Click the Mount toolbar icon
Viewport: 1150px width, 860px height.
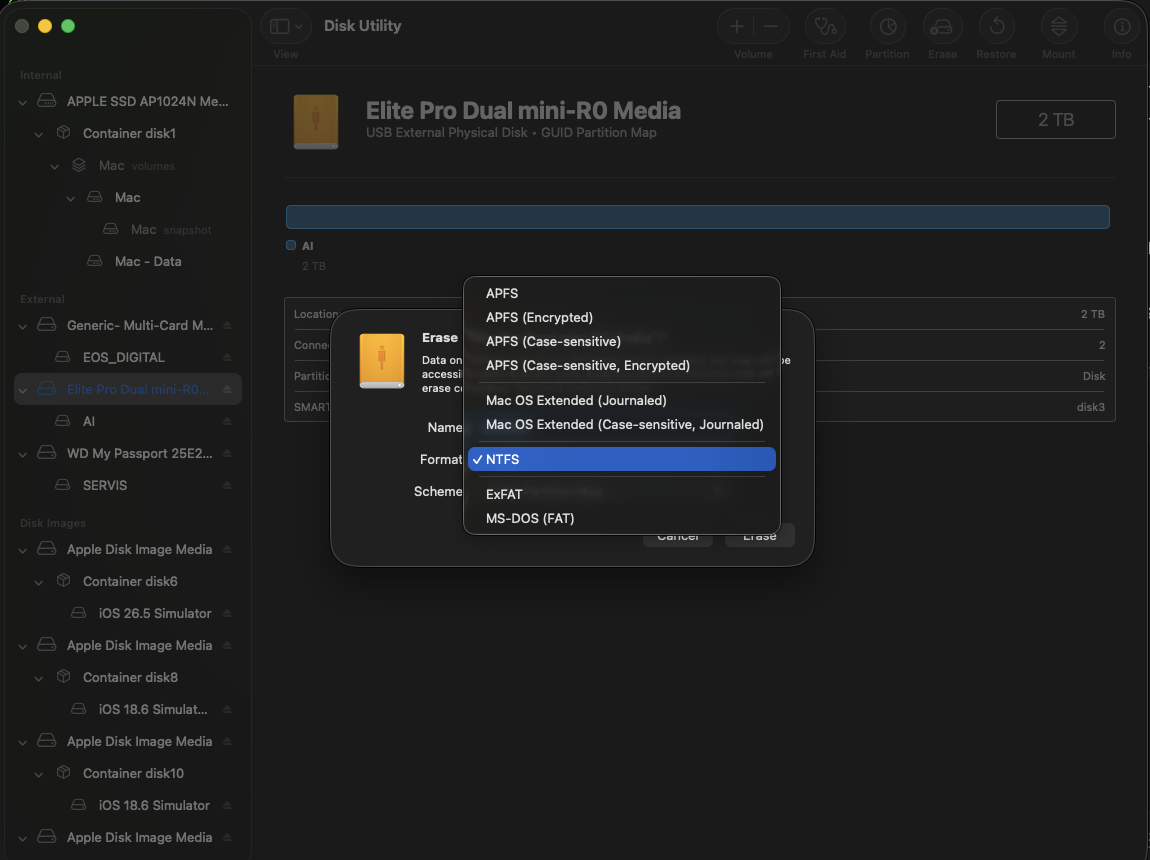click(1059, 26)
